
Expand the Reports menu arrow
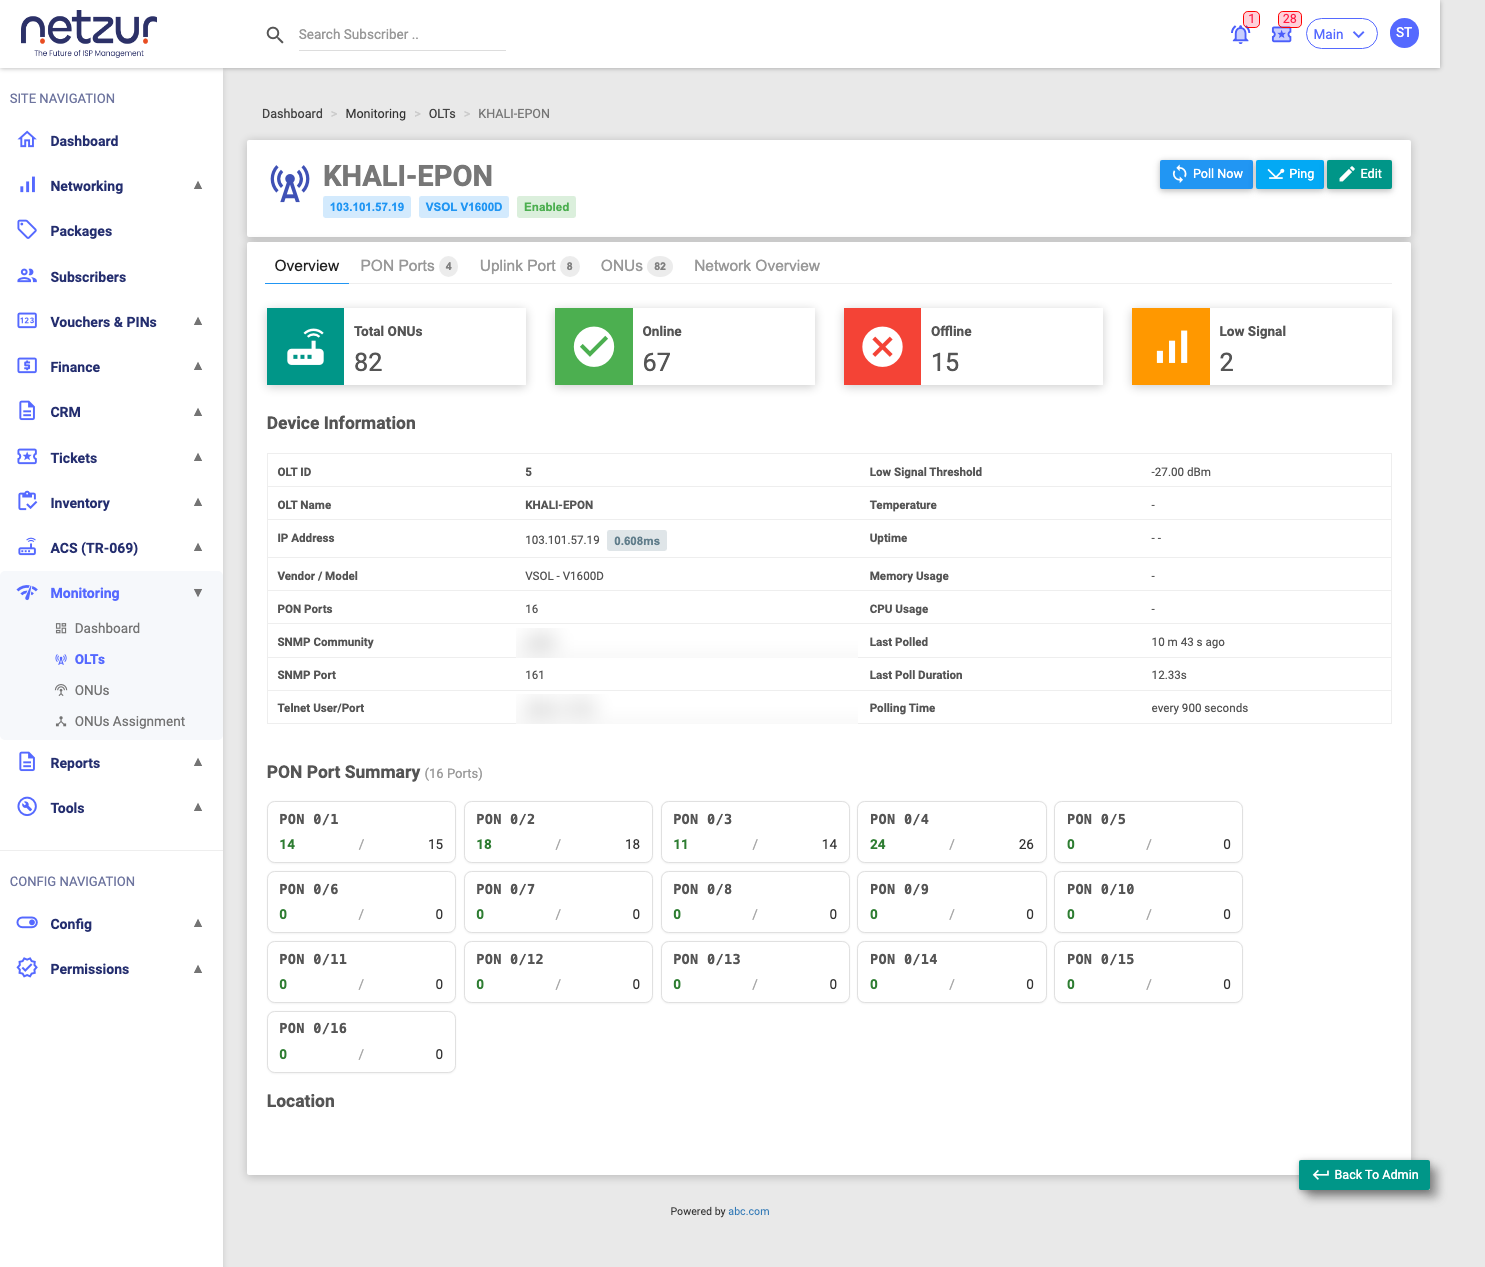tap(198, 762)
